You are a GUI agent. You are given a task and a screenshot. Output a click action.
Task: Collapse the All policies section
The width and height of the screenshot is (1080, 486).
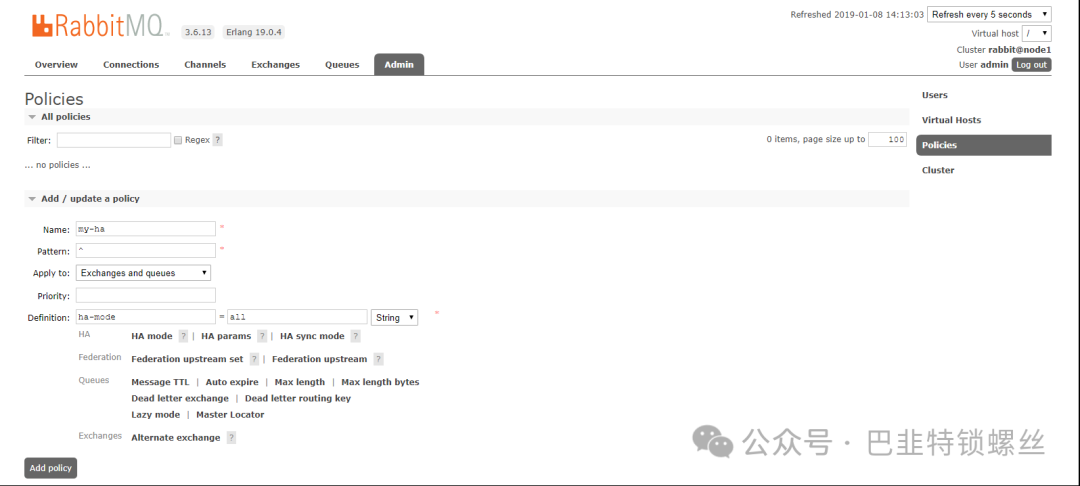point(32,117)
